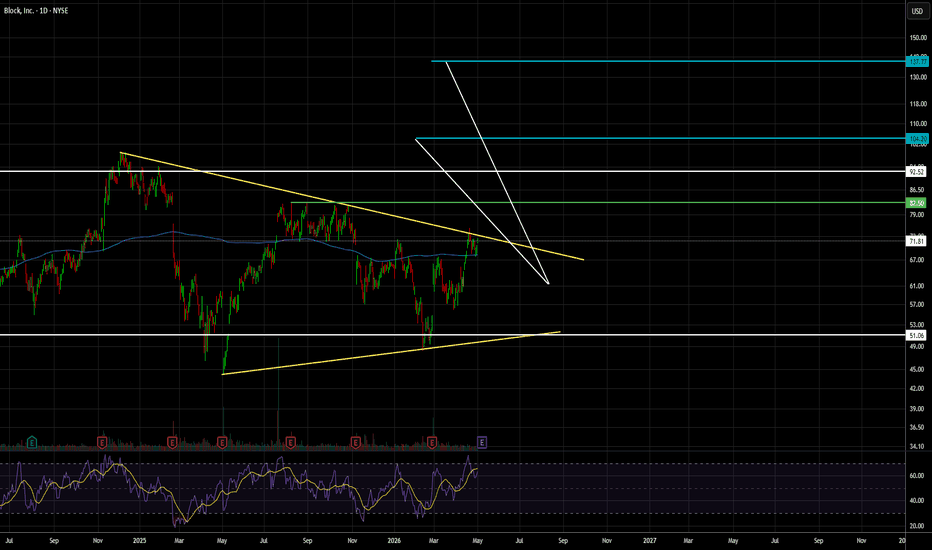Select the 51.06 white price label
Viewport: 932px width, 550px height.
pyautogui.click(x=917, y=335)
